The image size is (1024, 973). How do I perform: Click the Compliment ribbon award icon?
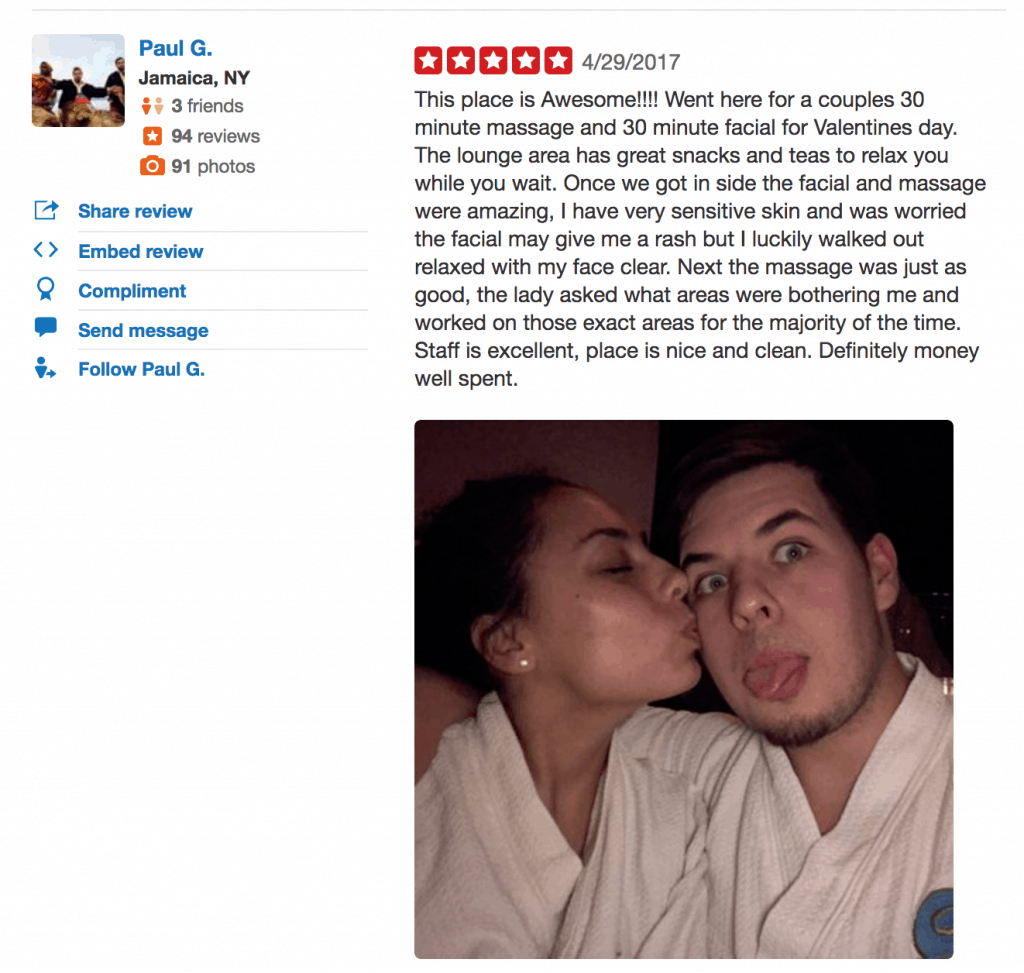(46, 289)
